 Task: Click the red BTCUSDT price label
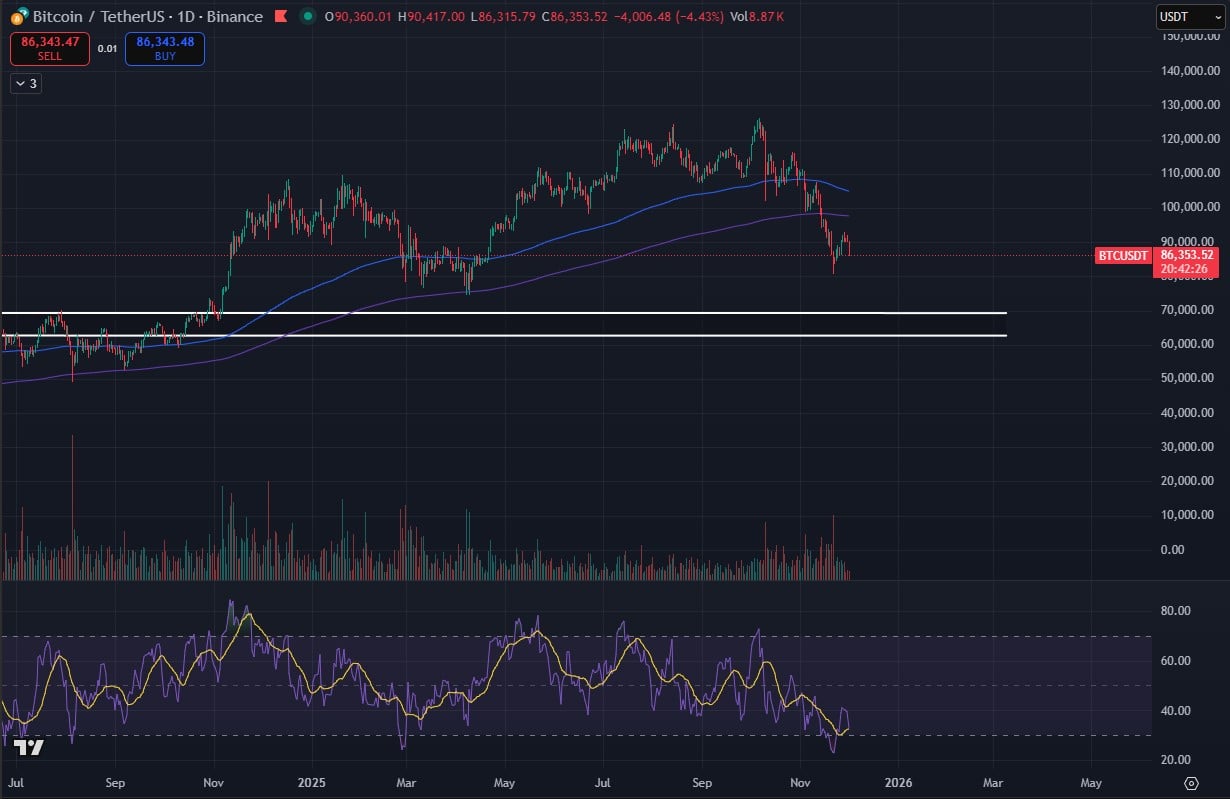point(1122,256)
